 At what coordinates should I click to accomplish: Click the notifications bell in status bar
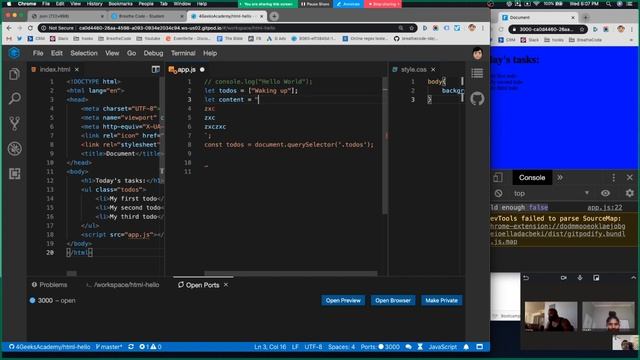[466, 347]
